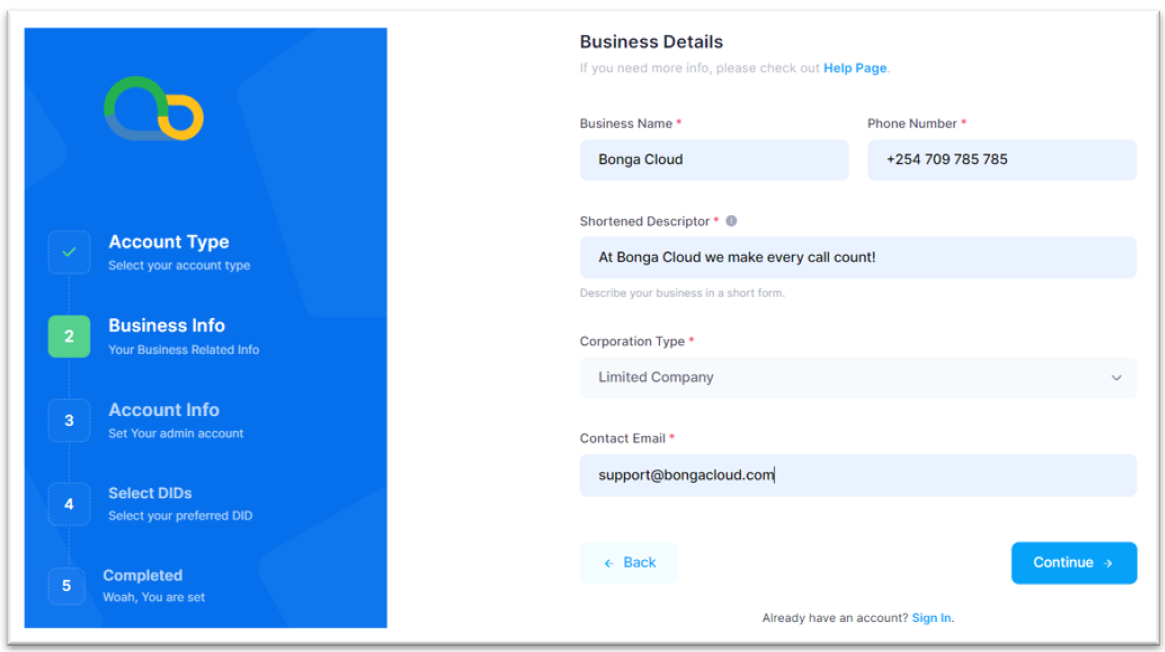Viewport: 1165px width, 652px height.
Task: Click the Business Name field label
Action: point(626,124)
